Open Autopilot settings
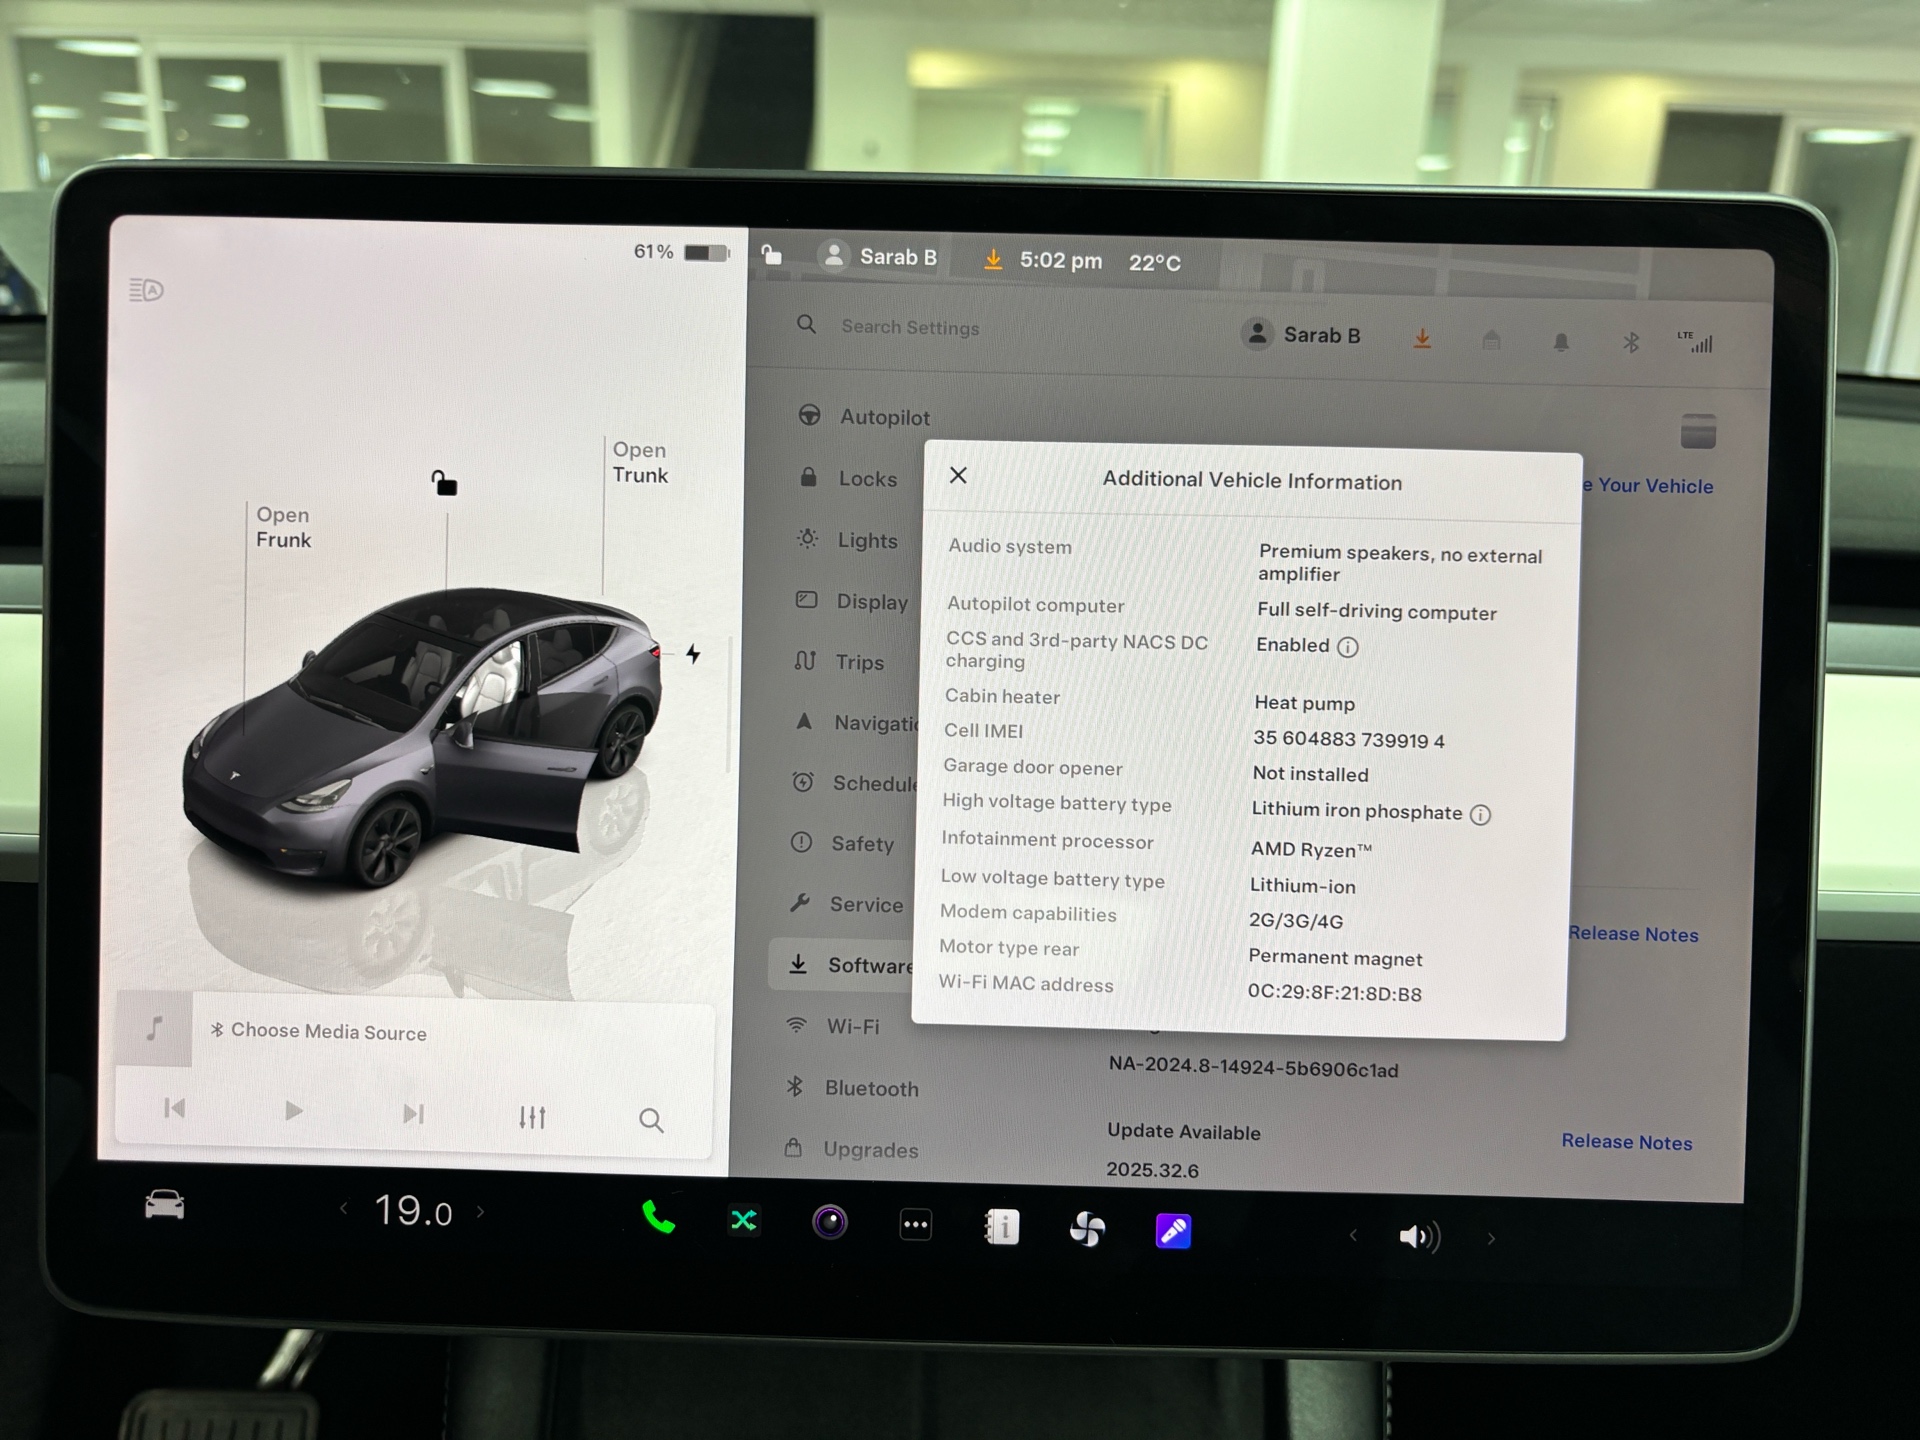1920x1440 pixels. [864, 416]
